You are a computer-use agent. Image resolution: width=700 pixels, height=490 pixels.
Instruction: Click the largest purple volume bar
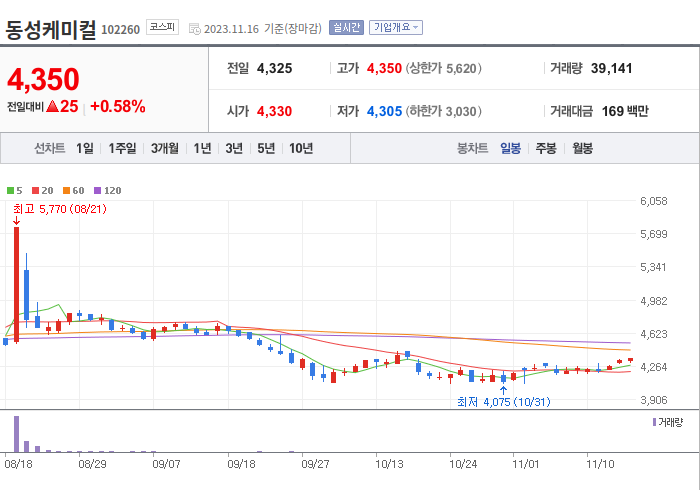[17, 434]
